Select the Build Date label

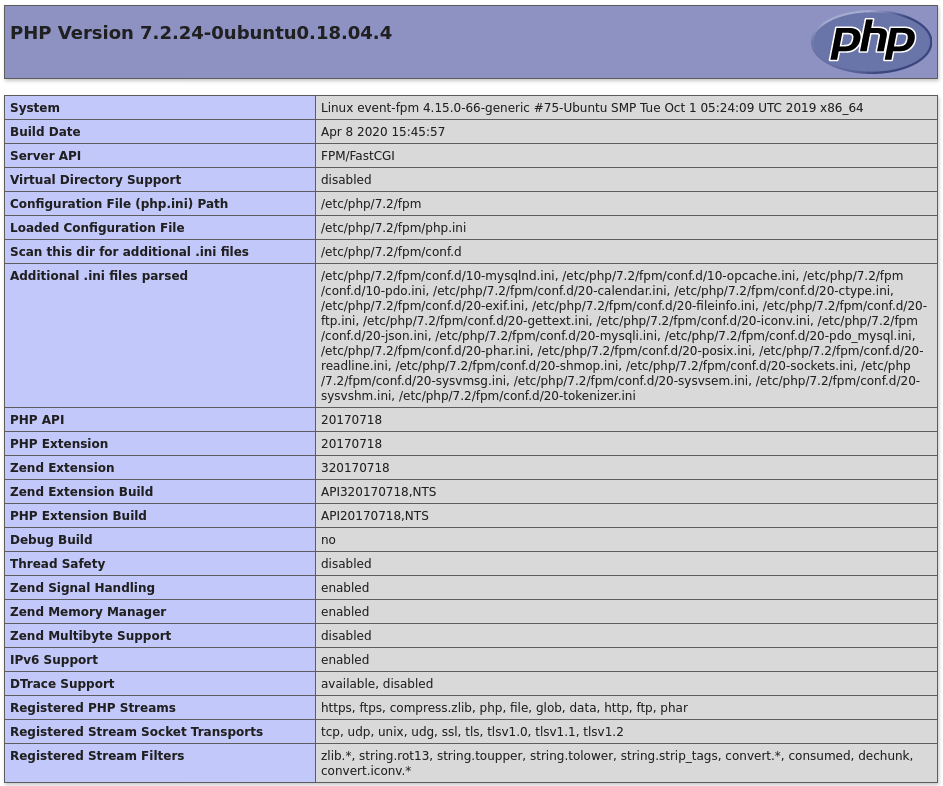click(x=45, y=132)
